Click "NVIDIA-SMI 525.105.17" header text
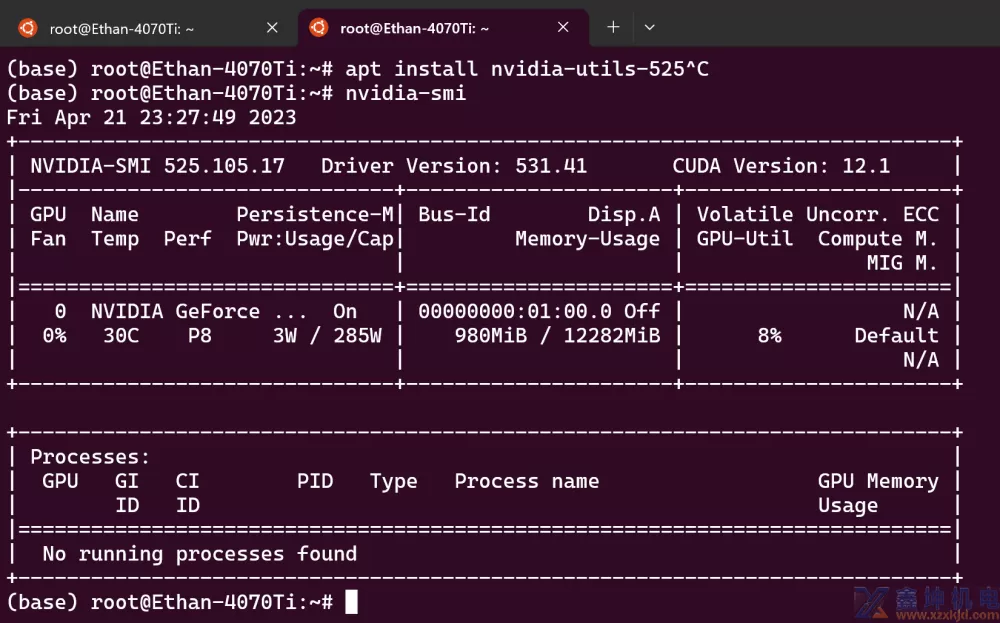Viewport: 1000px width, 623px height. 158,166
